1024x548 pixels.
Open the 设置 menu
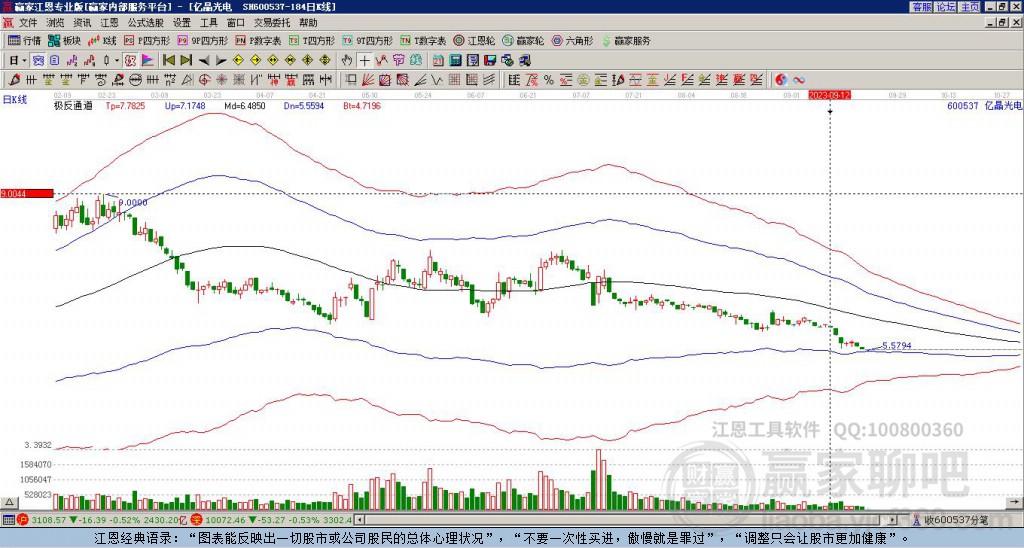tap(182, 23)
